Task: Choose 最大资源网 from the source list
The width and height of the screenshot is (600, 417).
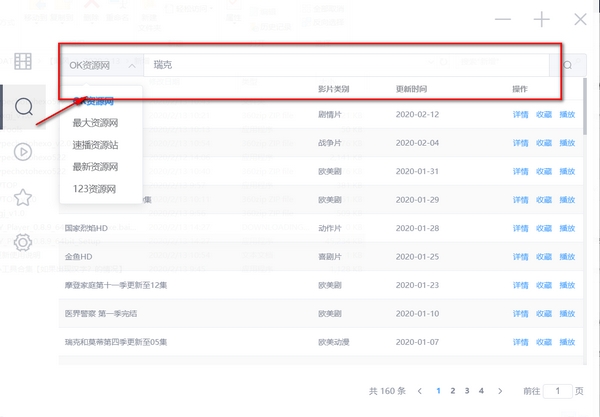Action: tap(95, 123)
